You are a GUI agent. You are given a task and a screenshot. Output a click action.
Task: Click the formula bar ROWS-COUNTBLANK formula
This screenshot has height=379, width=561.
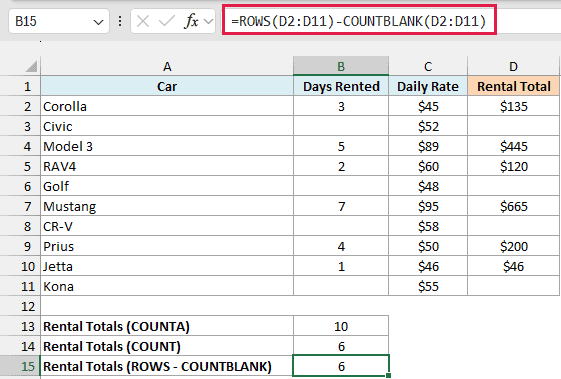[359, 21]
